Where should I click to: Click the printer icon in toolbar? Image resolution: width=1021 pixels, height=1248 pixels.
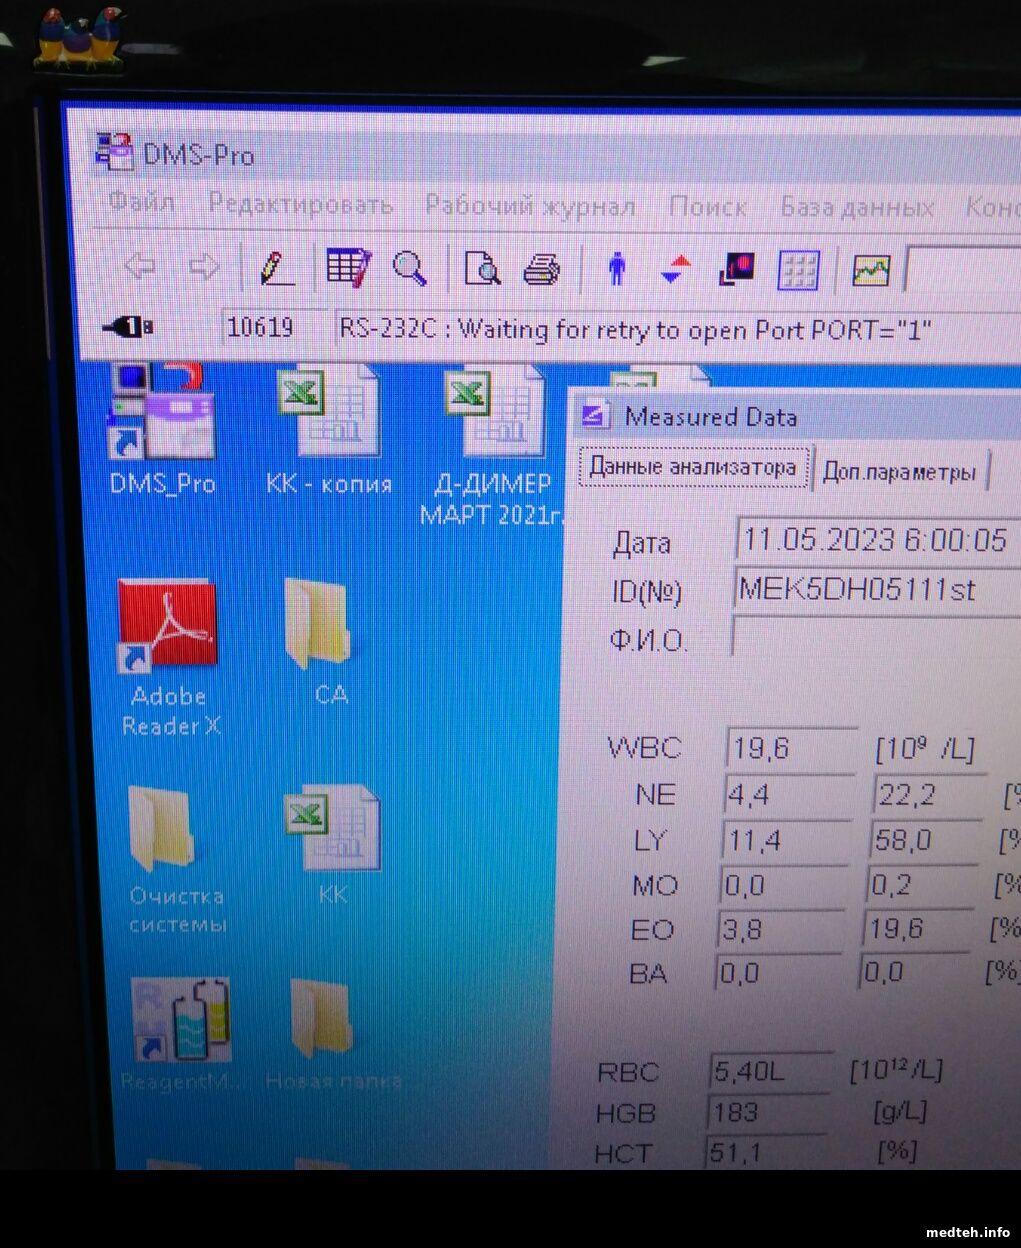[x=542, y=269]
